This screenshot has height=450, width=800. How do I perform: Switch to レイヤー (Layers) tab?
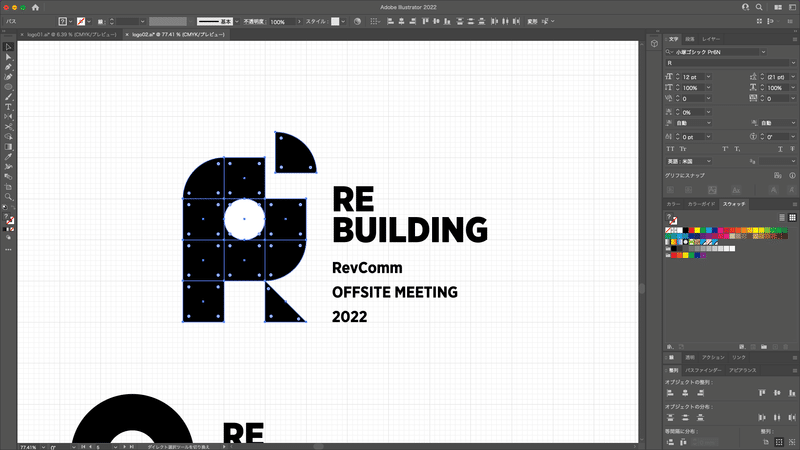pyautogui.click(x=711, y=39)
